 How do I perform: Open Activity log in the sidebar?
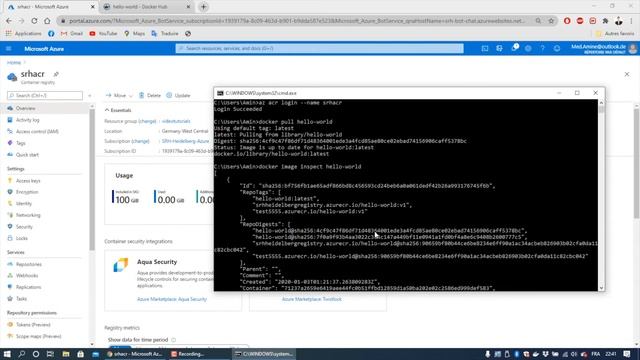point(28,120)
